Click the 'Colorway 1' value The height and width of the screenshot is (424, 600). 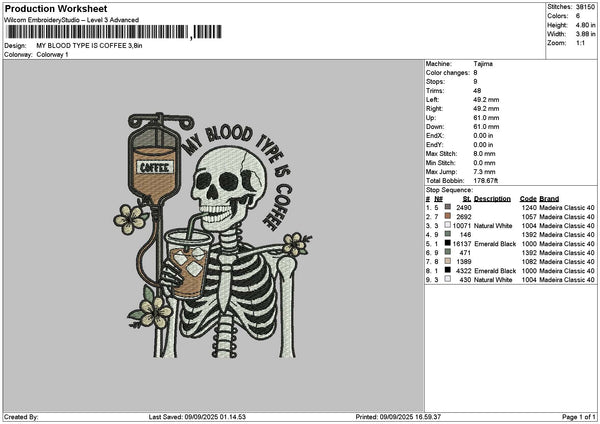tap(52, 55)
